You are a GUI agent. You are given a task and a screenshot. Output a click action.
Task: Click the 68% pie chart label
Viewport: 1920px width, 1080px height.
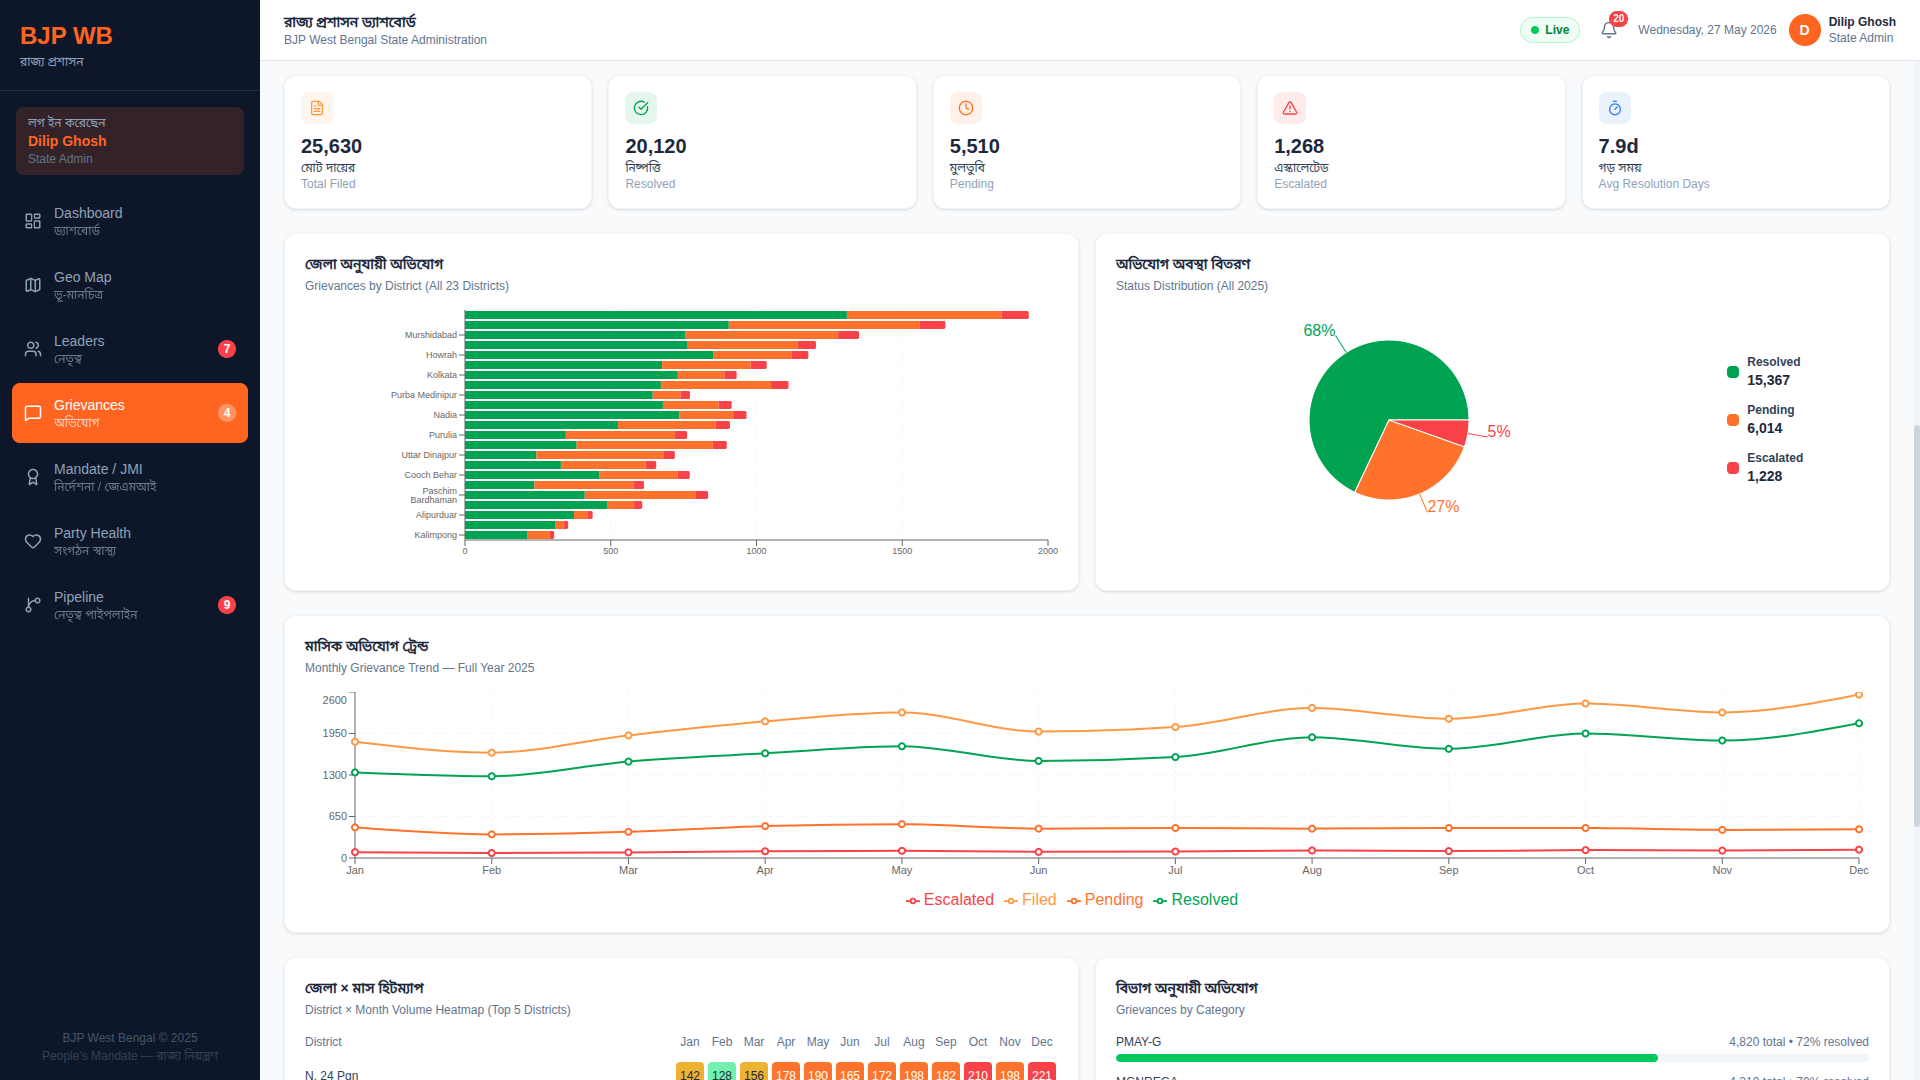point(1319,330)
